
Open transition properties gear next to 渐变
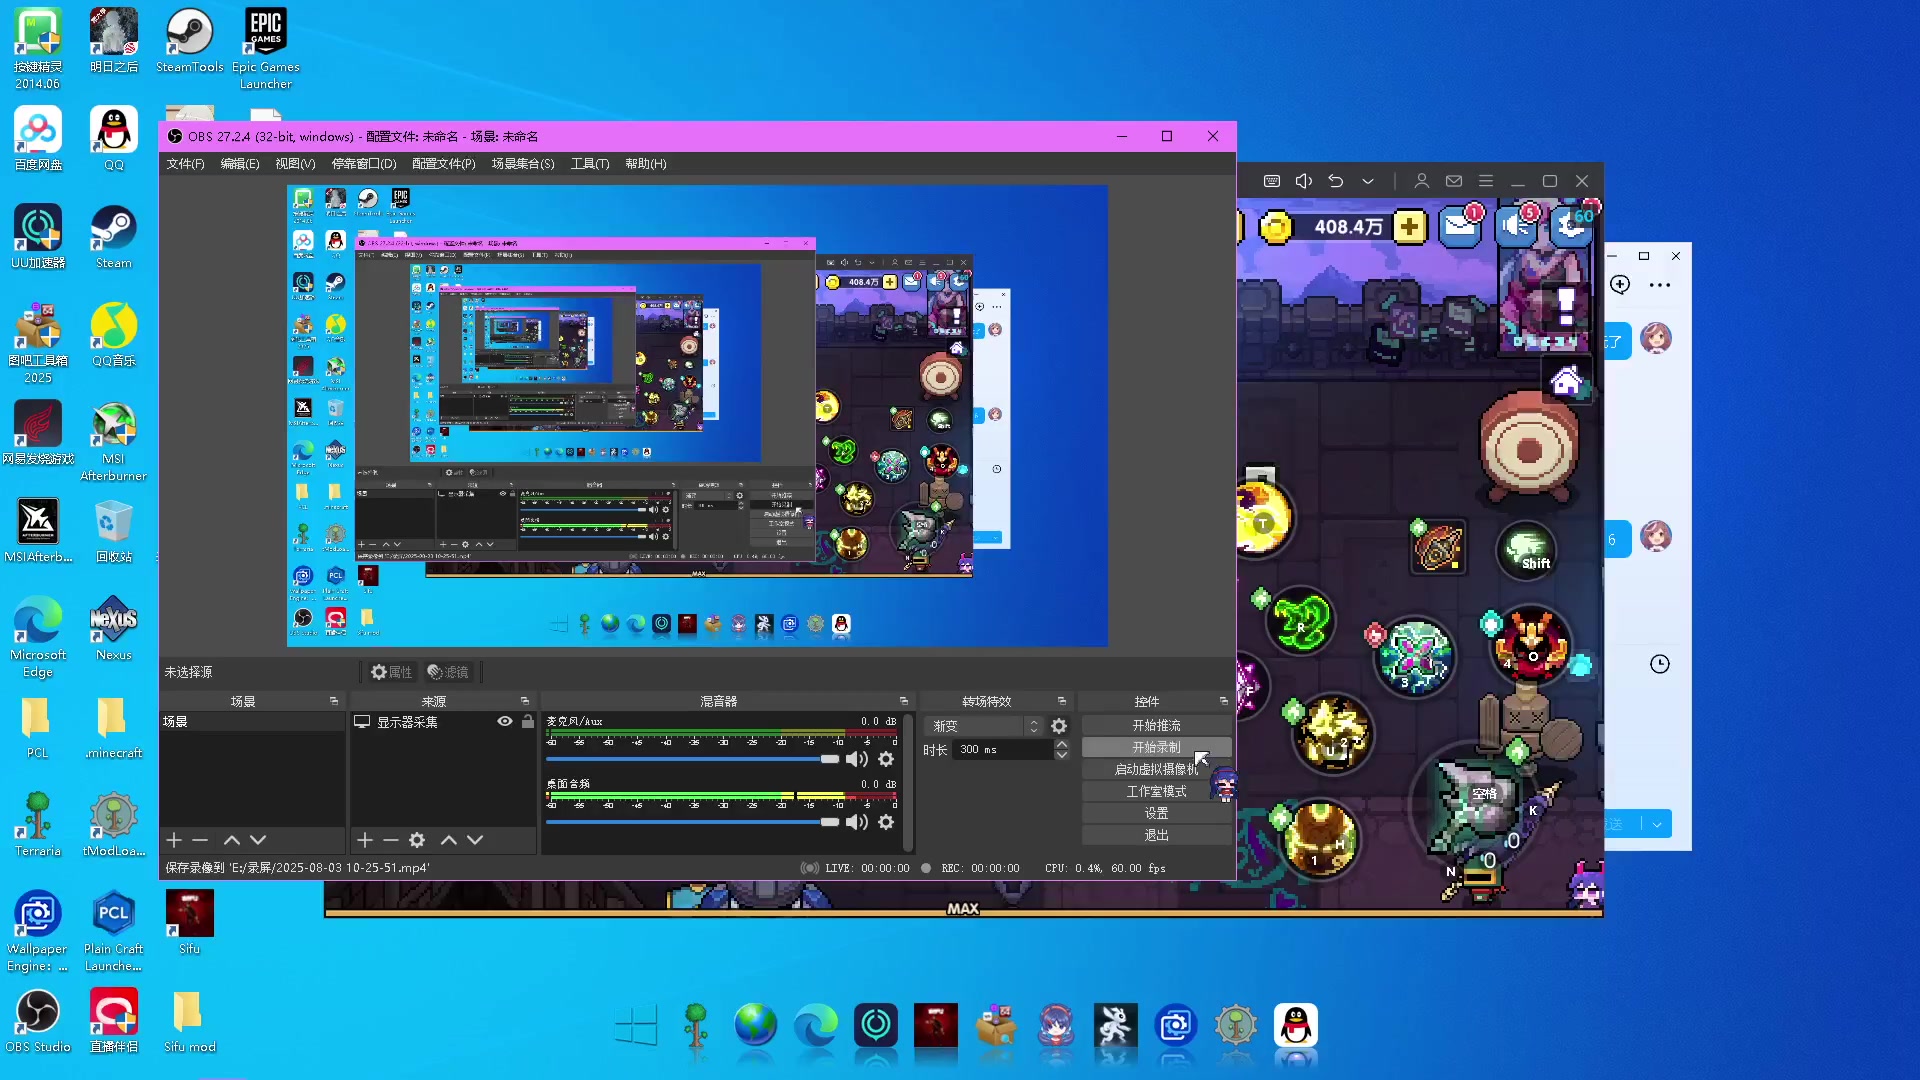pos(1059,726)
